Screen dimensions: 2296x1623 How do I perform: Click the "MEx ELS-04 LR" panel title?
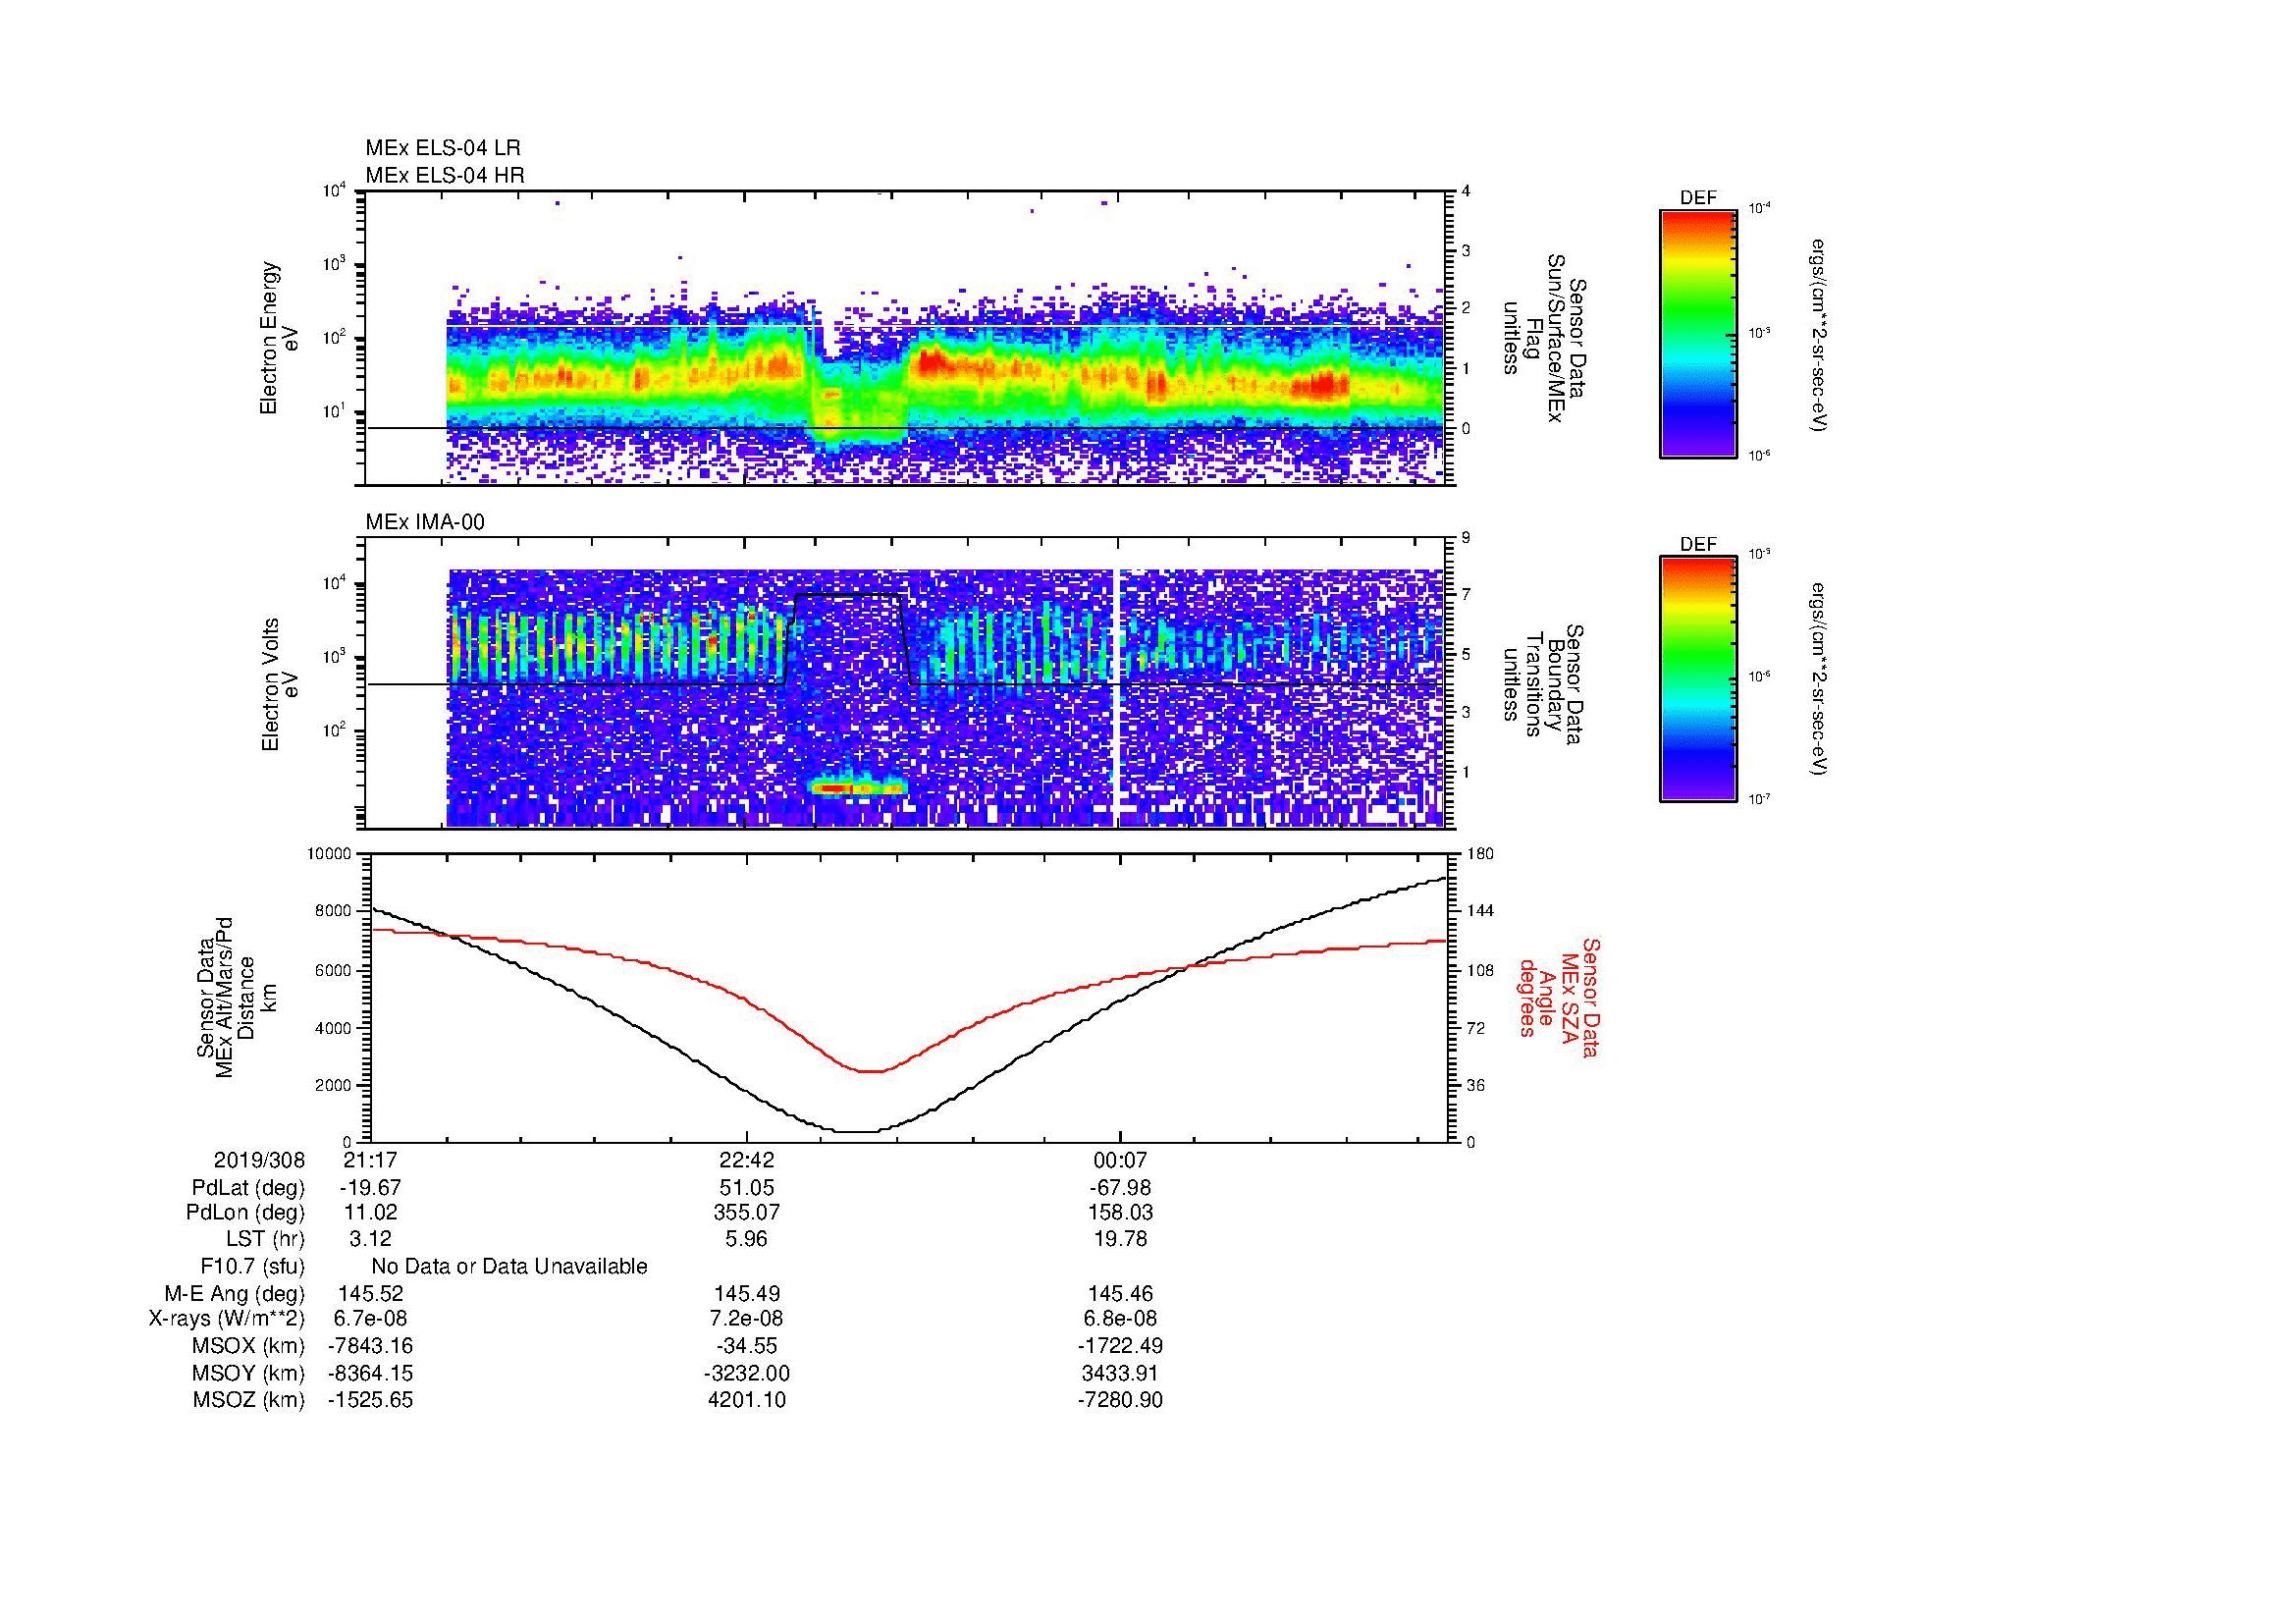[x=443, y=148]
